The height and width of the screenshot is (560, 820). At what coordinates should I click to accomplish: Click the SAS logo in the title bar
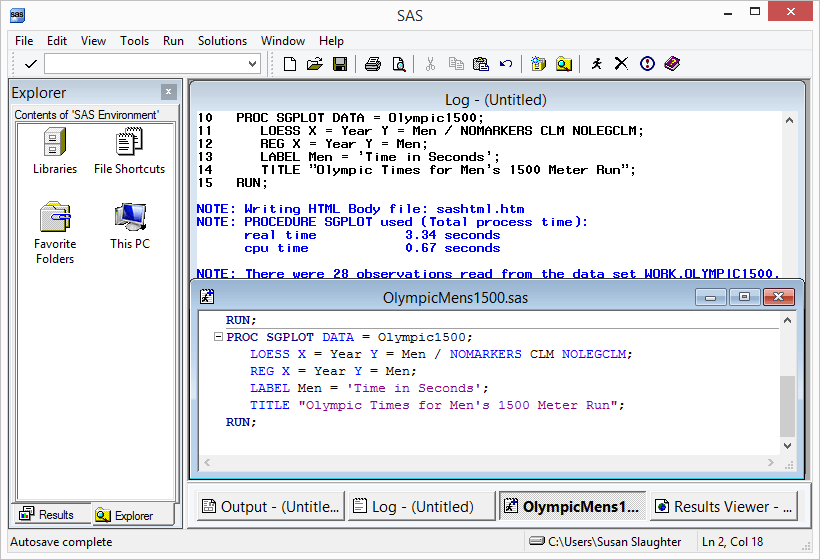[x=17, y=15]
